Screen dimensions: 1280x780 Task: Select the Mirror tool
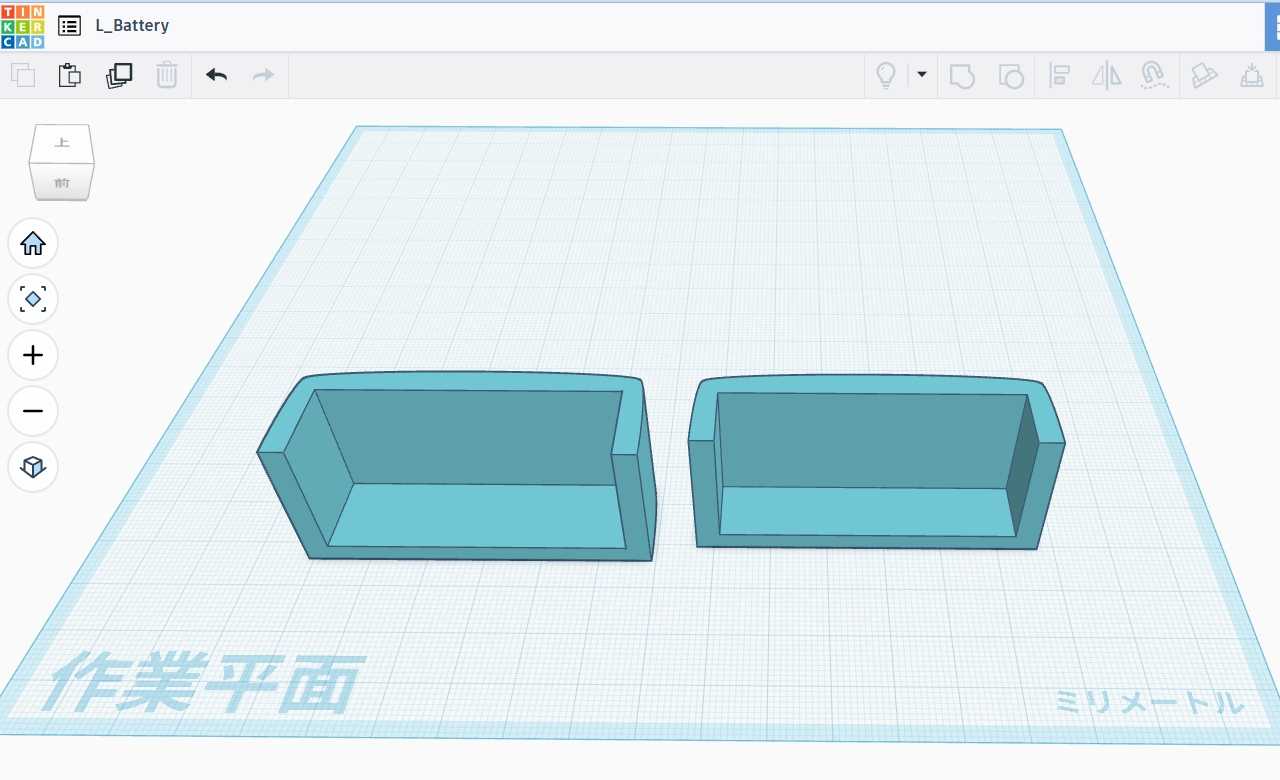[1107, 76]
